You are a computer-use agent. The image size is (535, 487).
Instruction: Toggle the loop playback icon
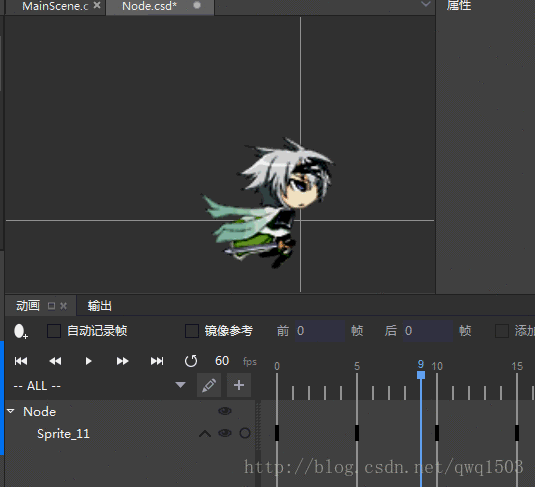click(191, 361)
